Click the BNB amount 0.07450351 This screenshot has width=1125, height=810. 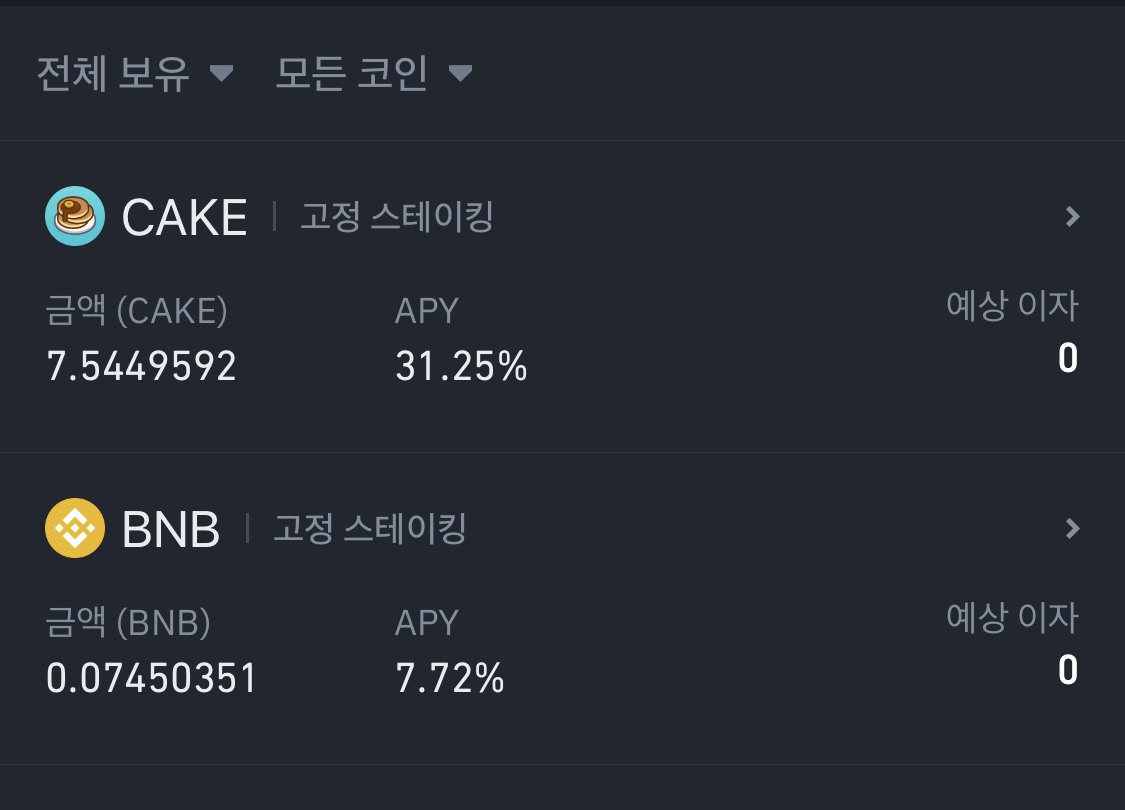pos(151,678)
